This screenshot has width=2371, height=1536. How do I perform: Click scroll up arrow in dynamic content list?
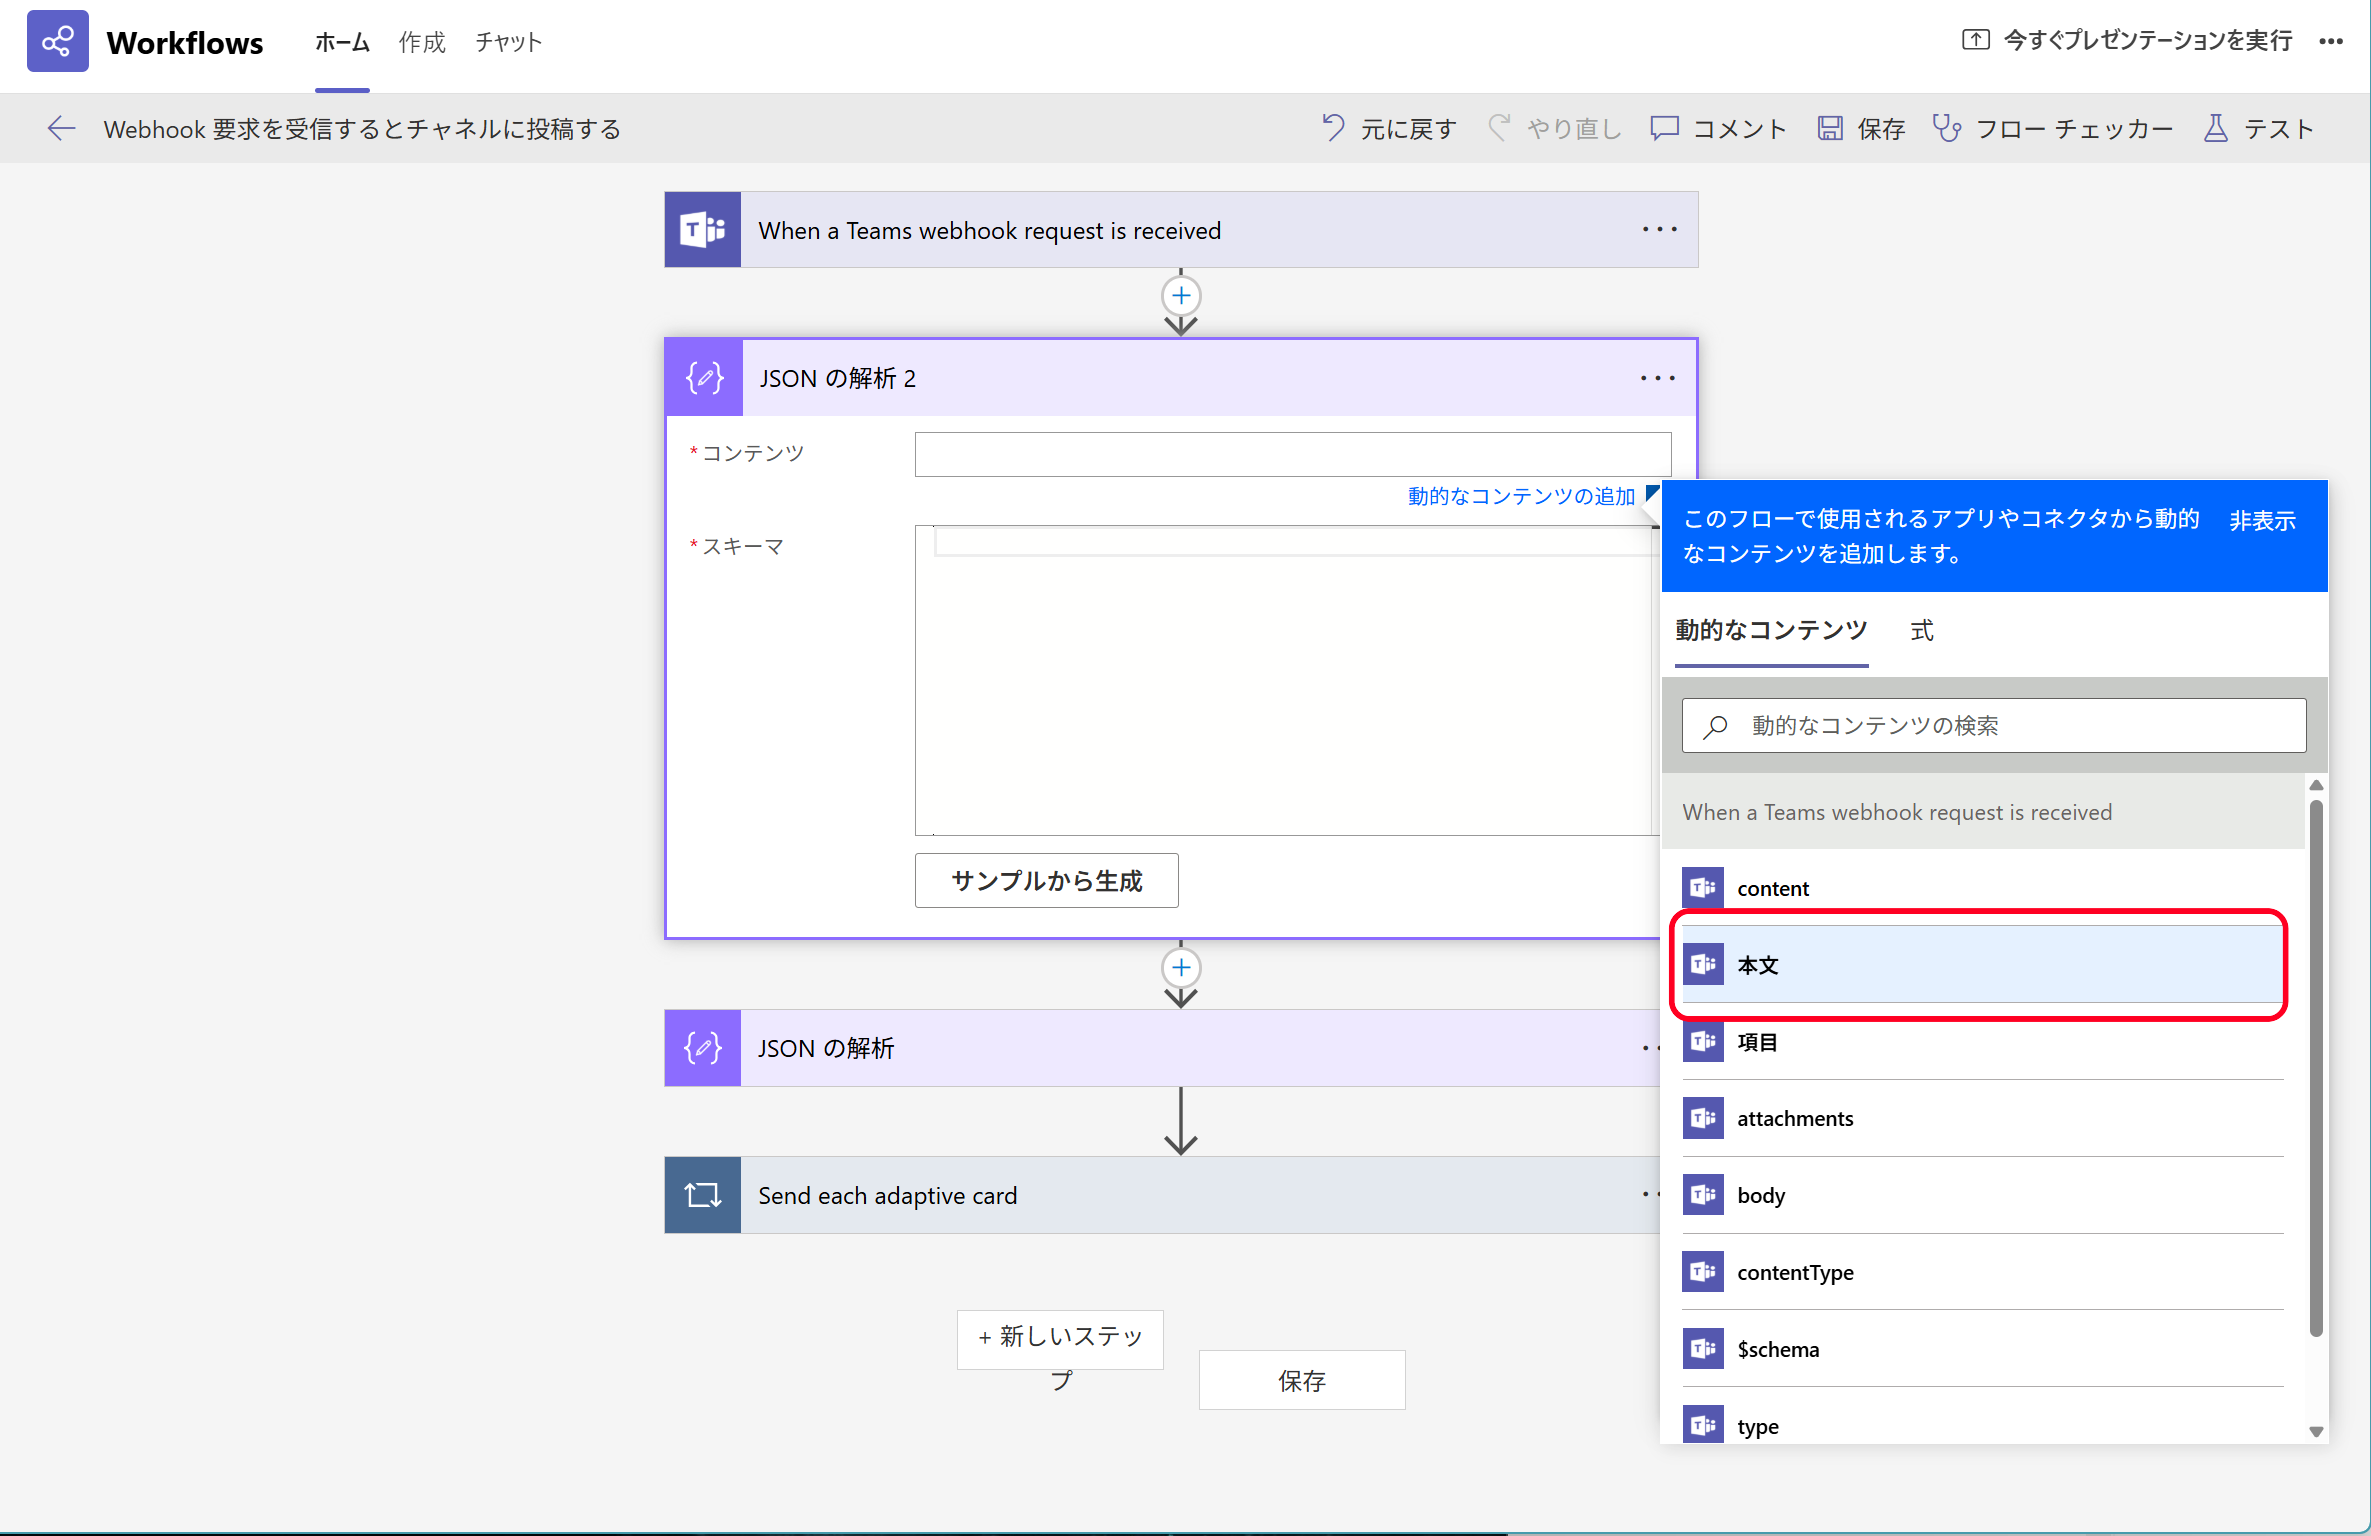(x=2316, y=785)
